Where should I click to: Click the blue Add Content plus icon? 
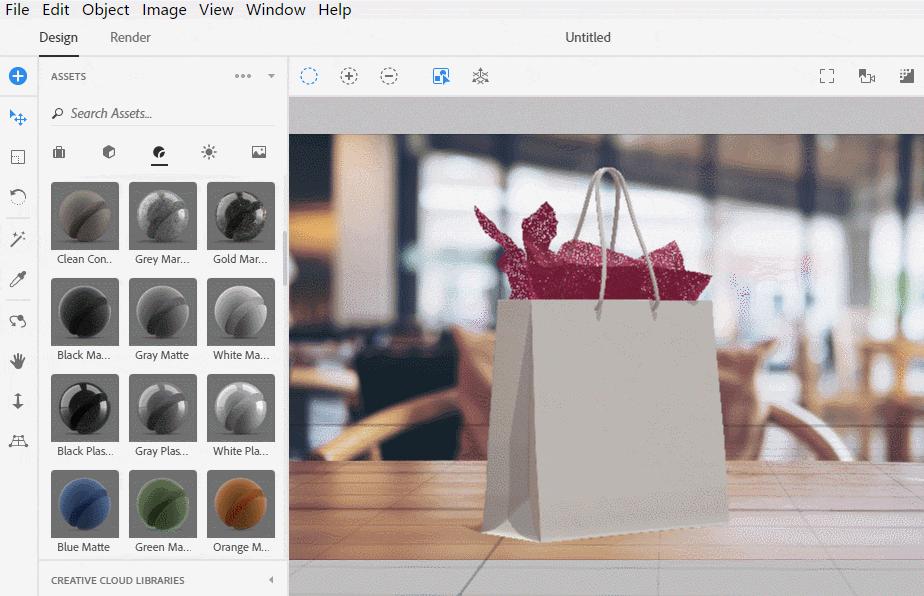[16, 75]
